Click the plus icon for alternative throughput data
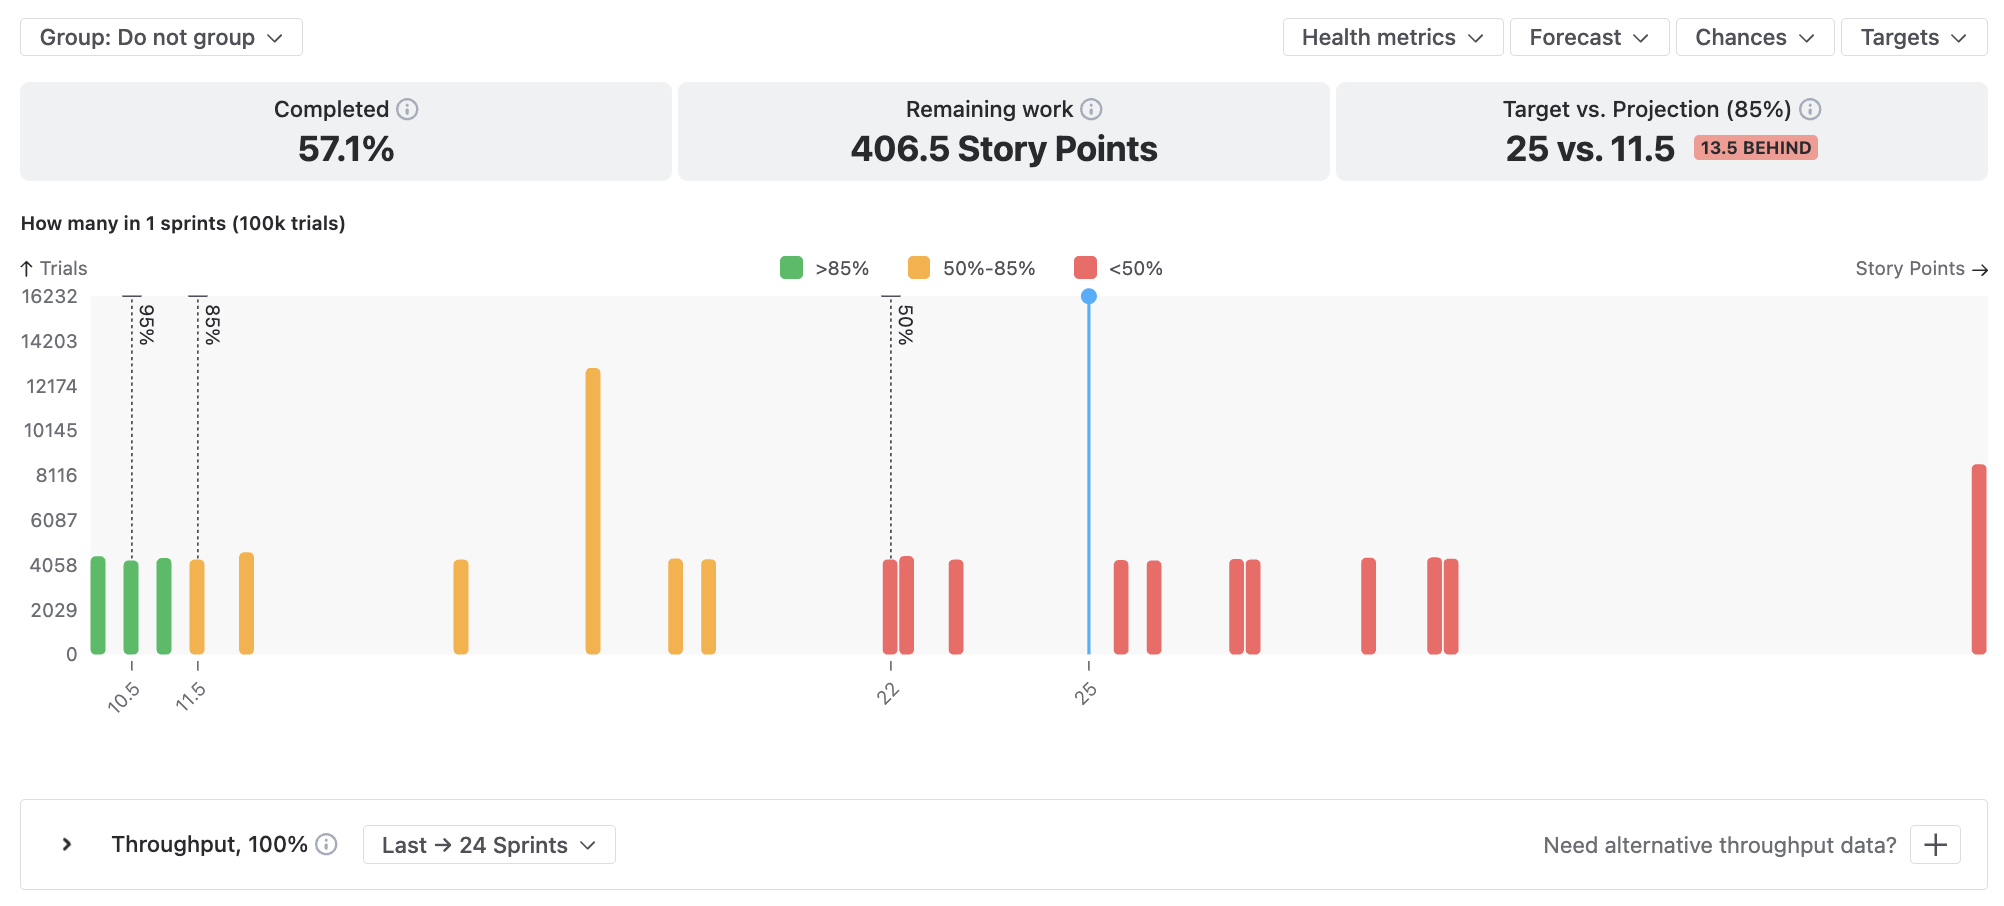The image size is (2004, 906). coord(1935,845)
